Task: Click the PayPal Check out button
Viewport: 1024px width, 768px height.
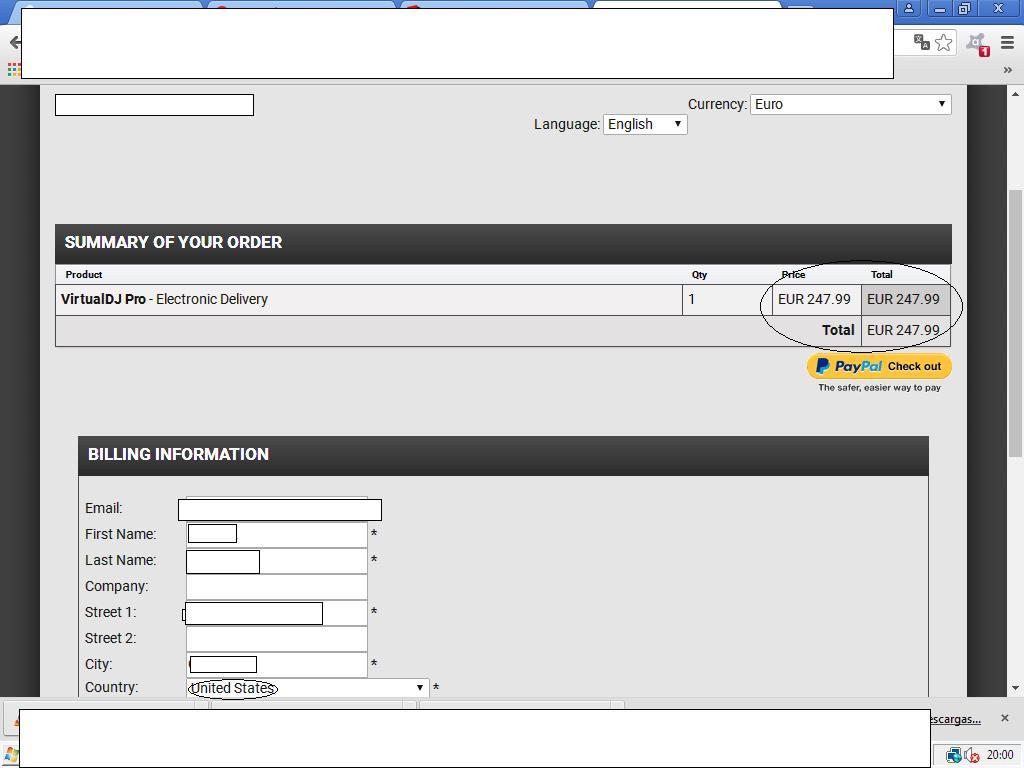Action: [x=879, y=366]
